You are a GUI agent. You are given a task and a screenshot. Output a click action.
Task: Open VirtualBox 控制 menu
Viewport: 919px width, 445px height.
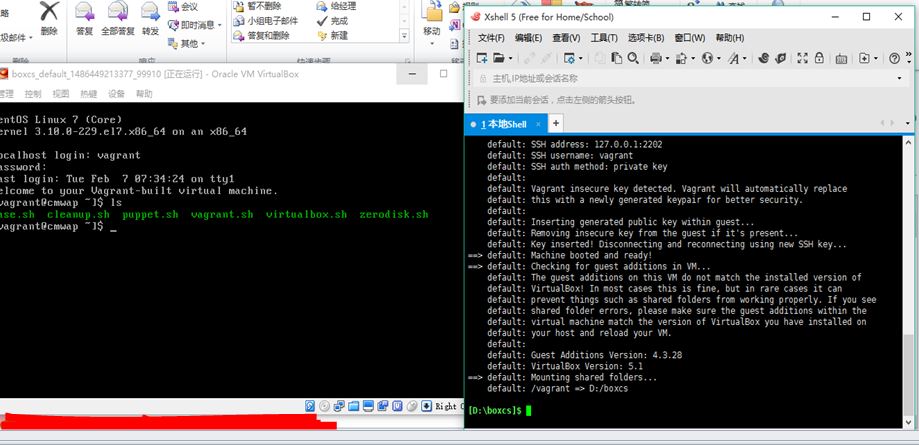(33, 94)
